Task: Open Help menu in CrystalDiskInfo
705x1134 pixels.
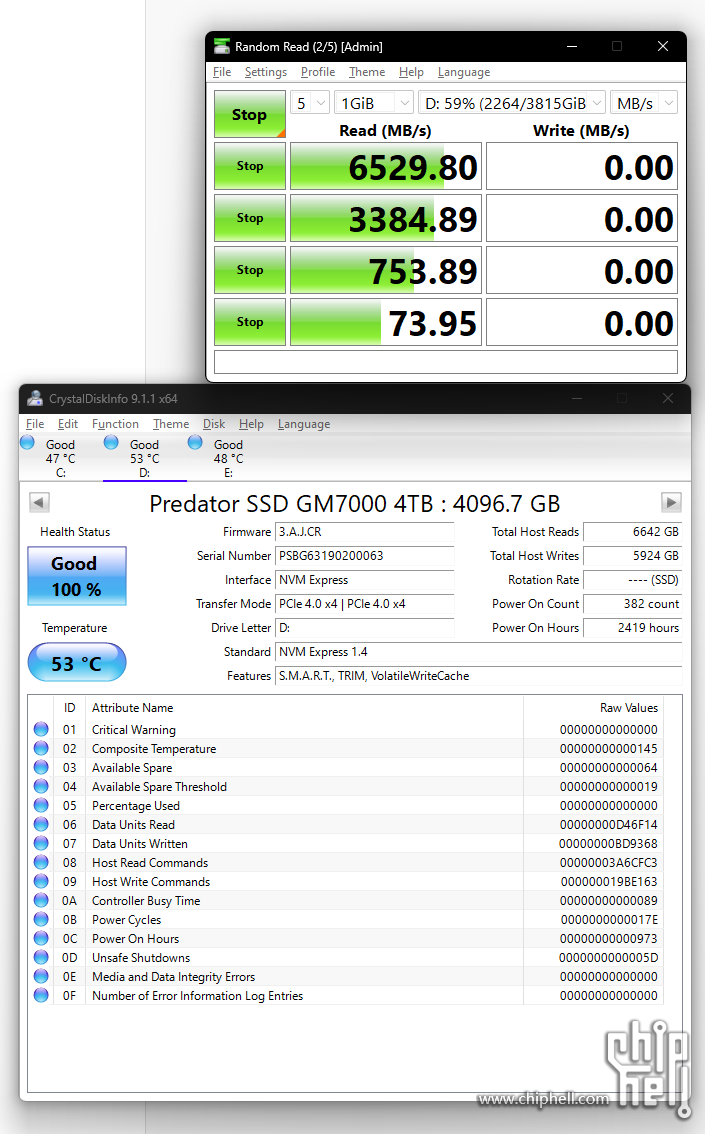Action: coord(251,424)
